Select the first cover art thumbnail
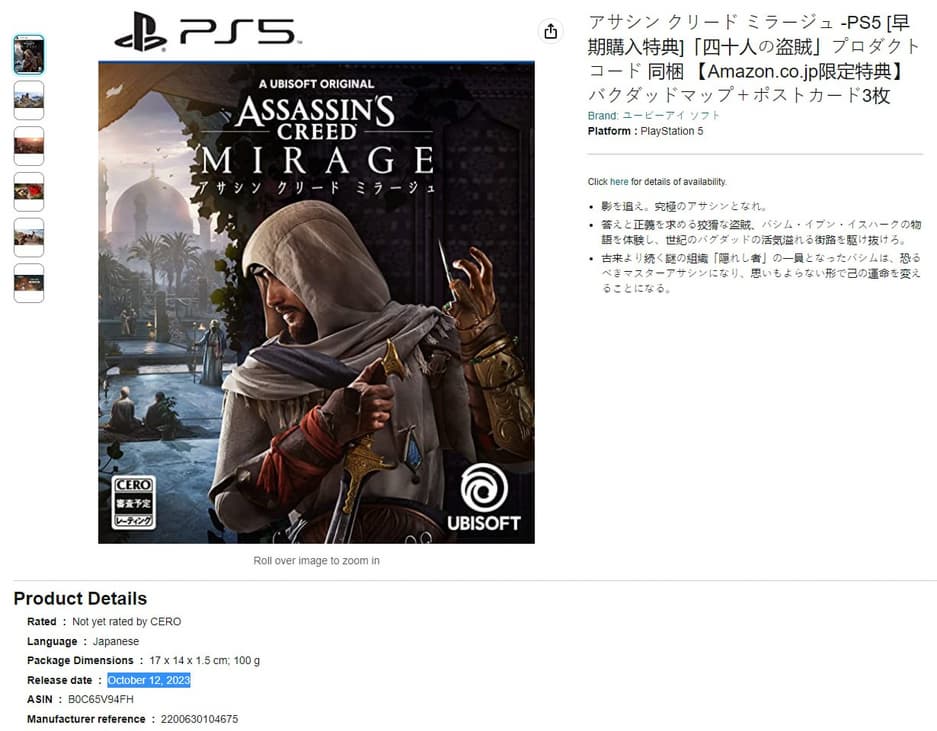Screen dimensions: 937x731 coord(29,54)
